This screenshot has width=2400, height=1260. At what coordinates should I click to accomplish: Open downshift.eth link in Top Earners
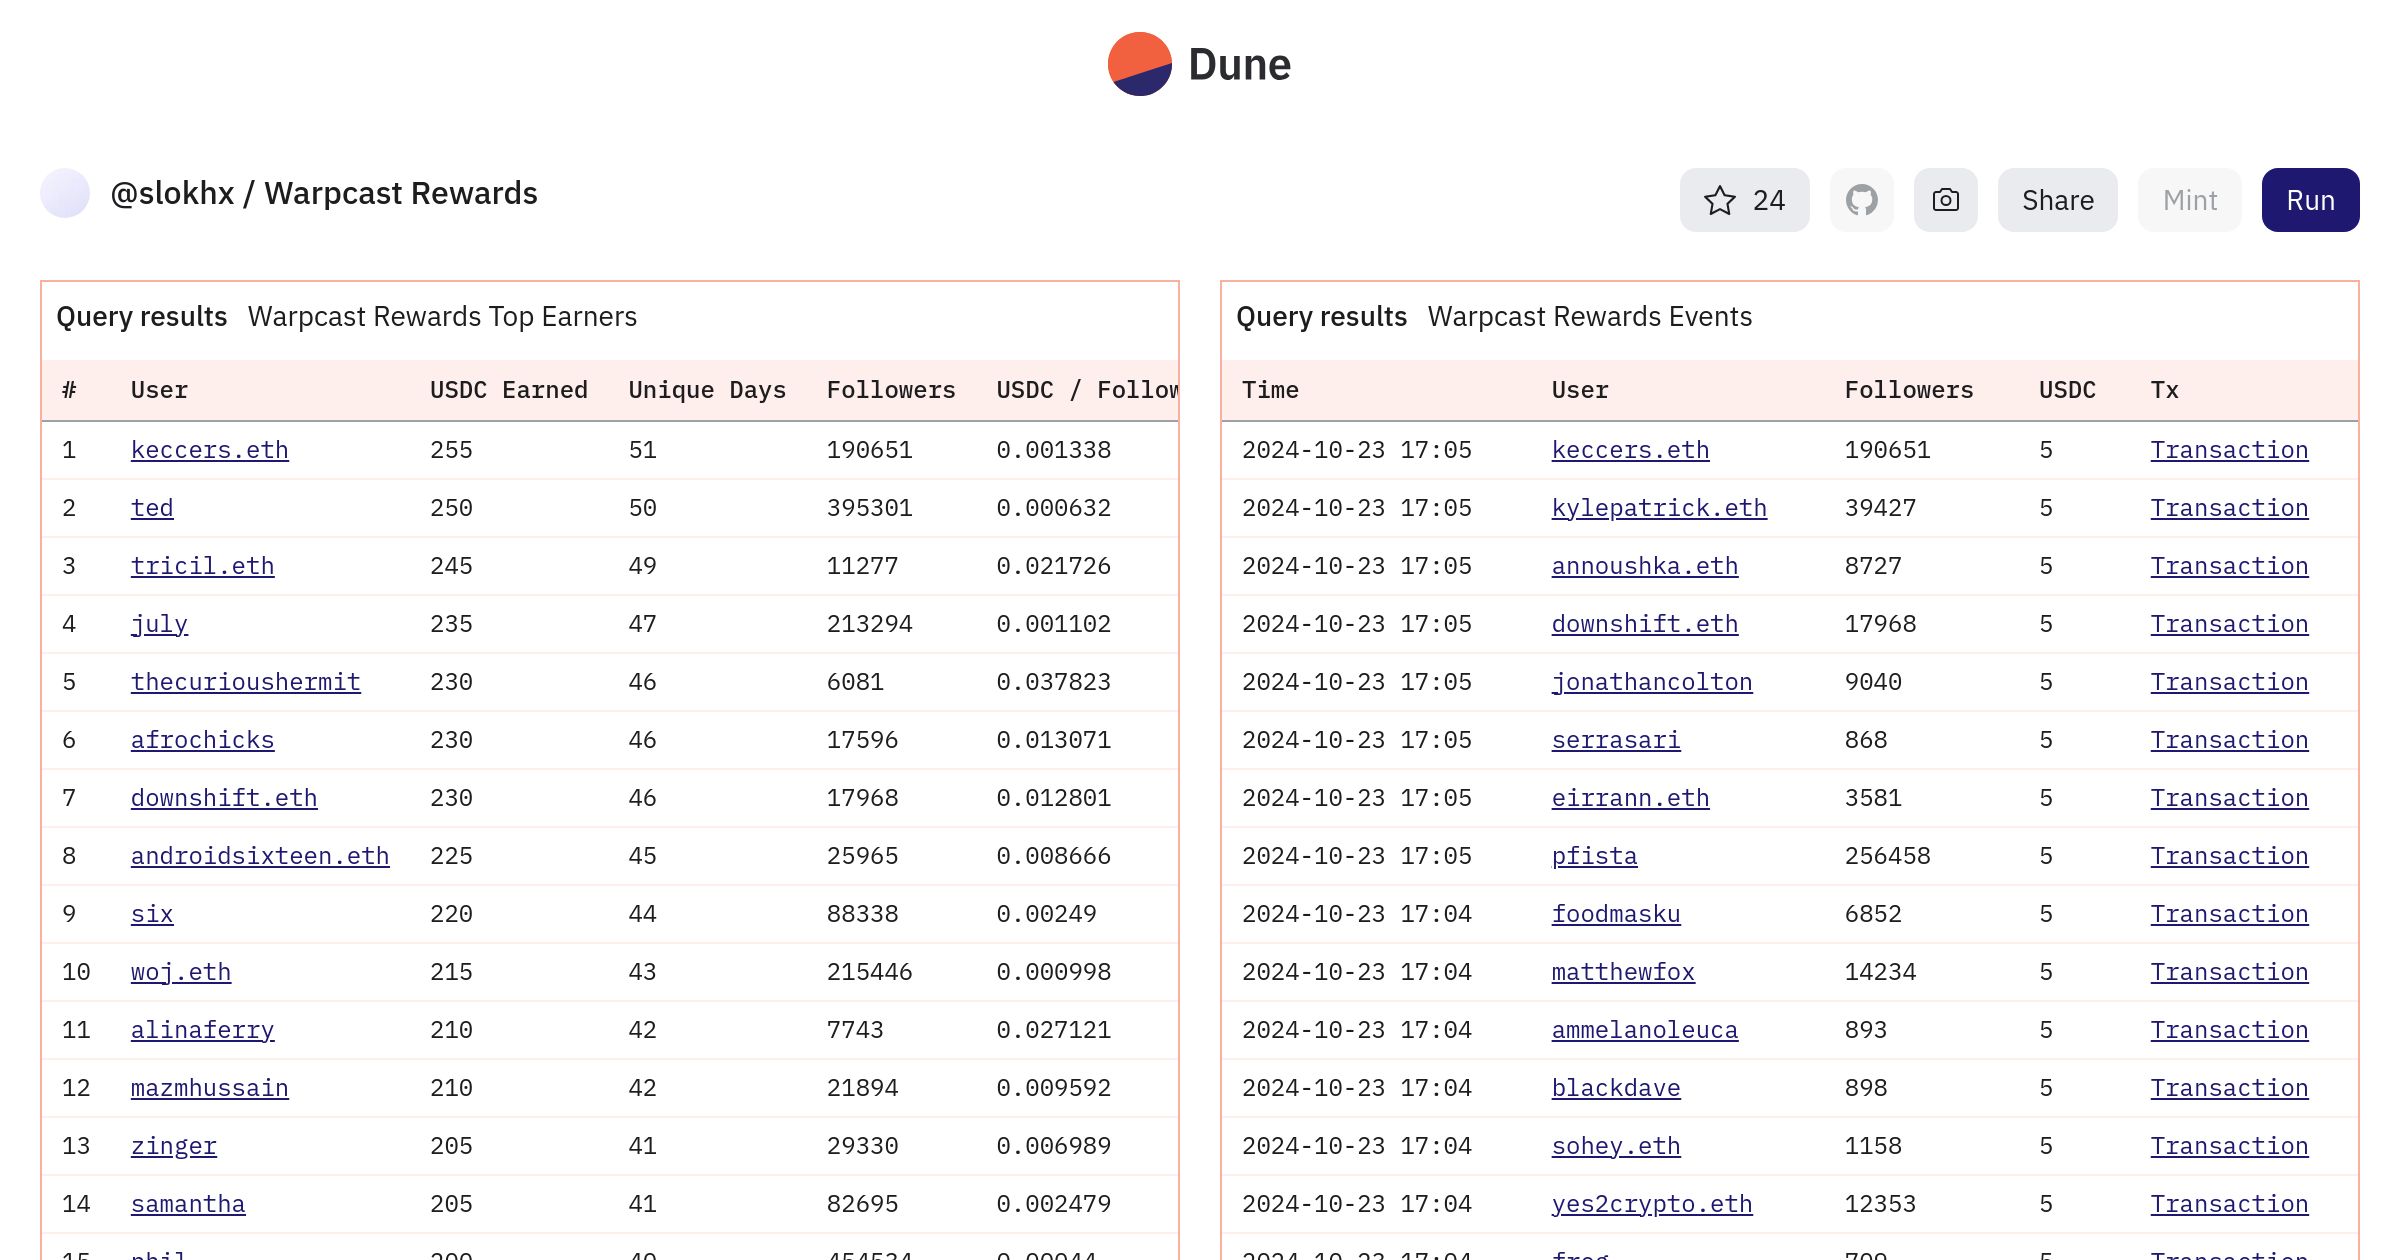tap(223, 798)
